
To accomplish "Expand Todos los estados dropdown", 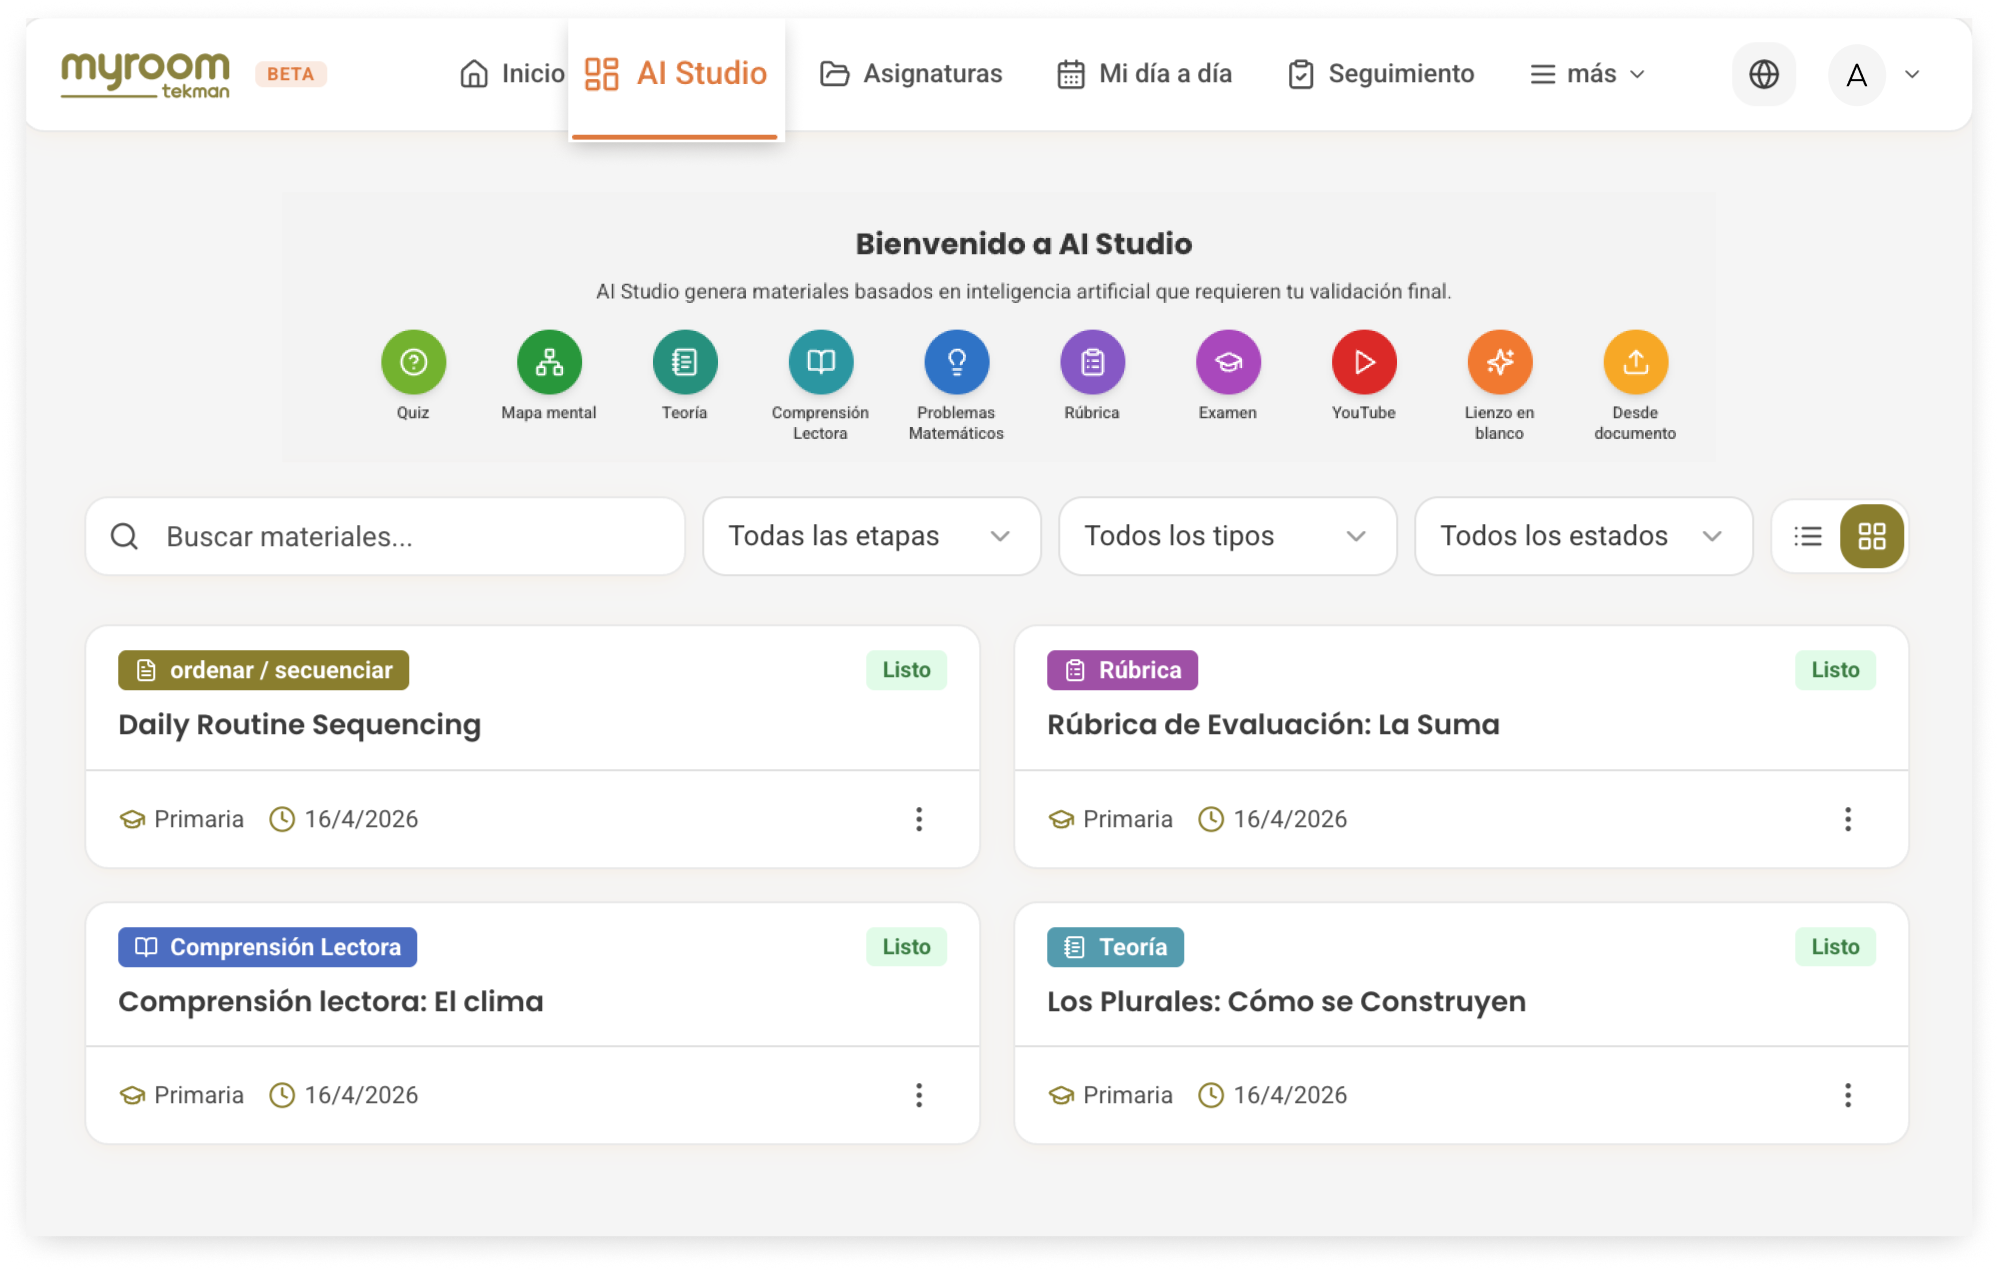I will coord(1584,536).
